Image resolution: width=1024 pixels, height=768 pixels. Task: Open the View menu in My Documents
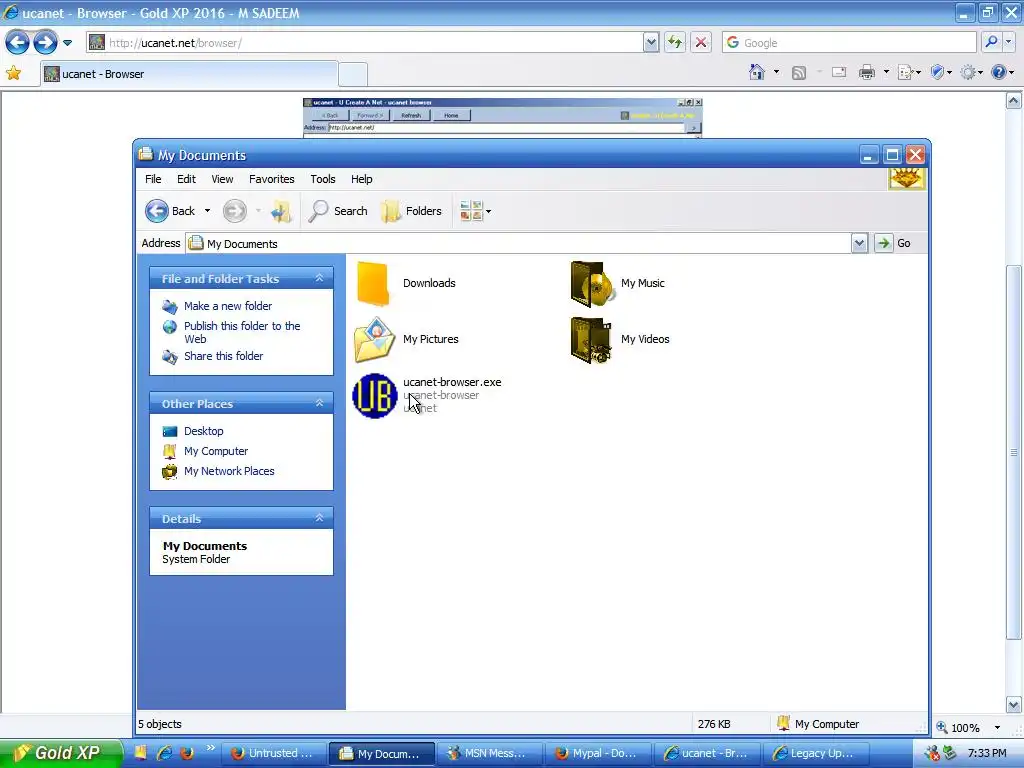pos(222,179)
